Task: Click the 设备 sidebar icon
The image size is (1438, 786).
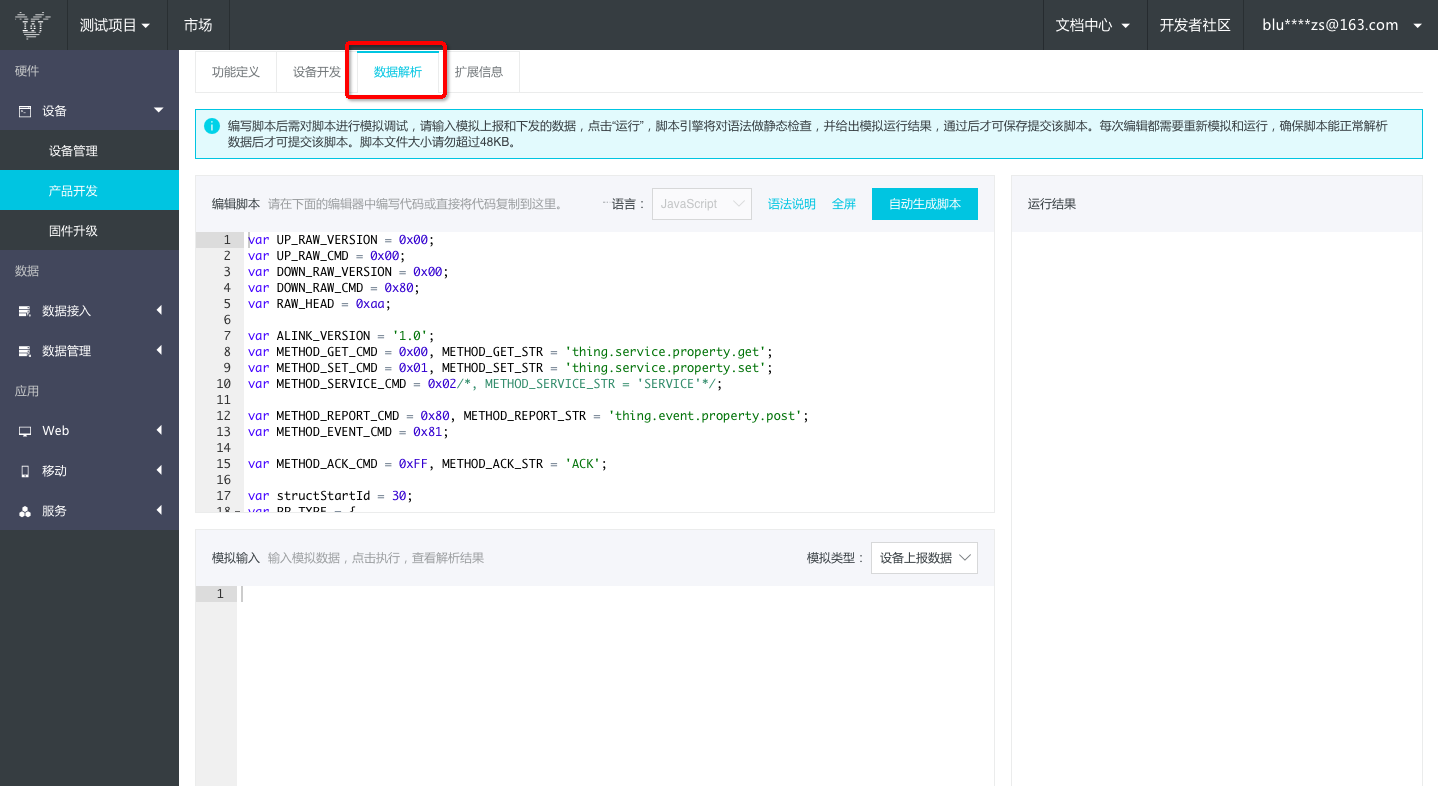Action: (25, 111)
